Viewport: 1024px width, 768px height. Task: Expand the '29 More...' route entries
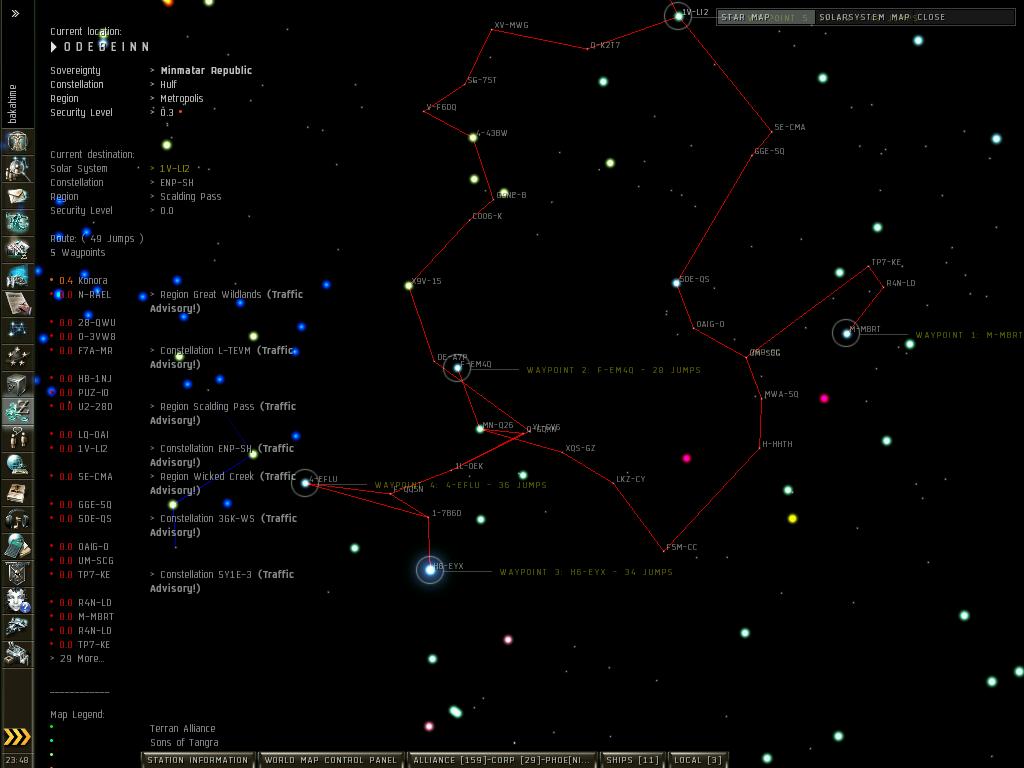tap(78, 658)
